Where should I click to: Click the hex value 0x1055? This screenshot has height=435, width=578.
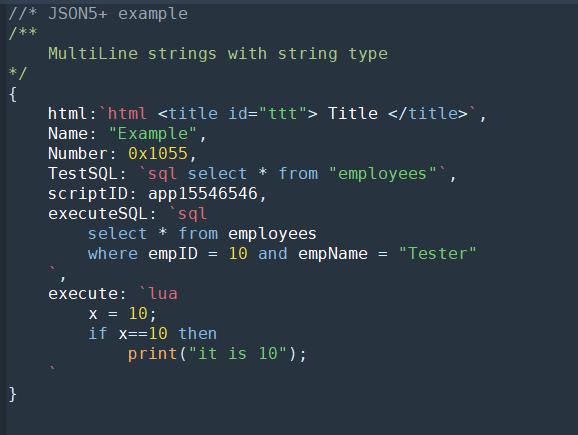pyautogui.click(x=158, y=153)
